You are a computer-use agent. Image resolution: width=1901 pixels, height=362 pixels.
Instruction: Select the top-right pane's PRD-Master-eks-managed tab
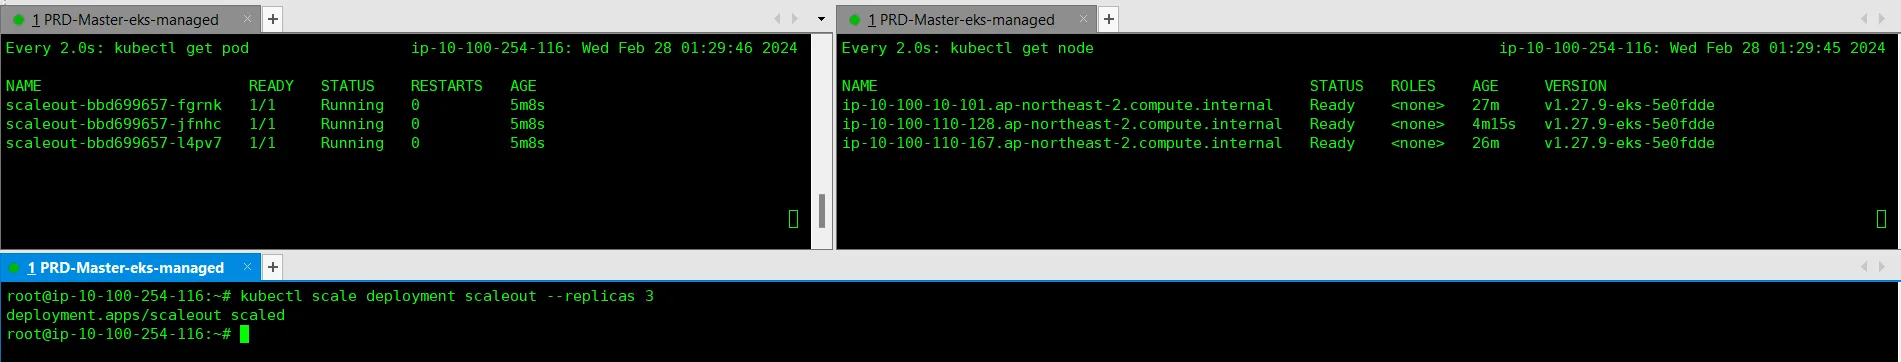click(966, 19)
